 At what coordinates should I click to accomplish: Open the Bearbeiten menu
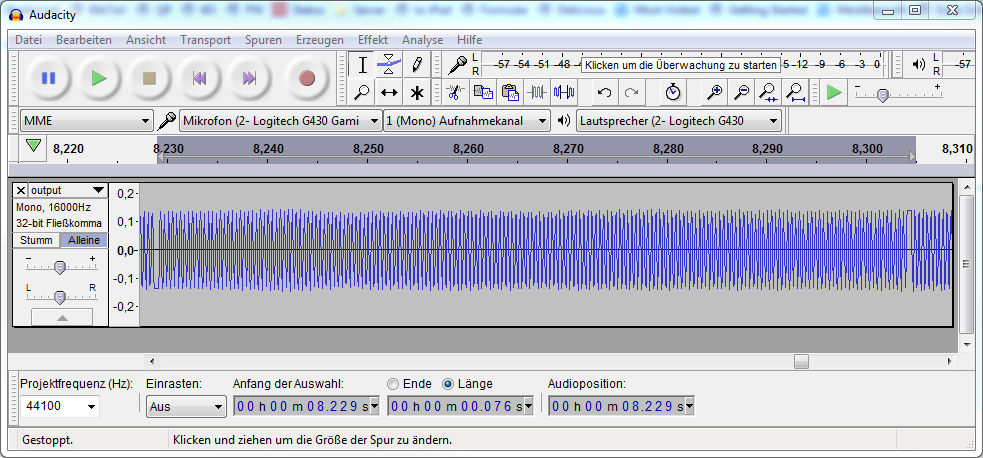[x=84, y=39]
